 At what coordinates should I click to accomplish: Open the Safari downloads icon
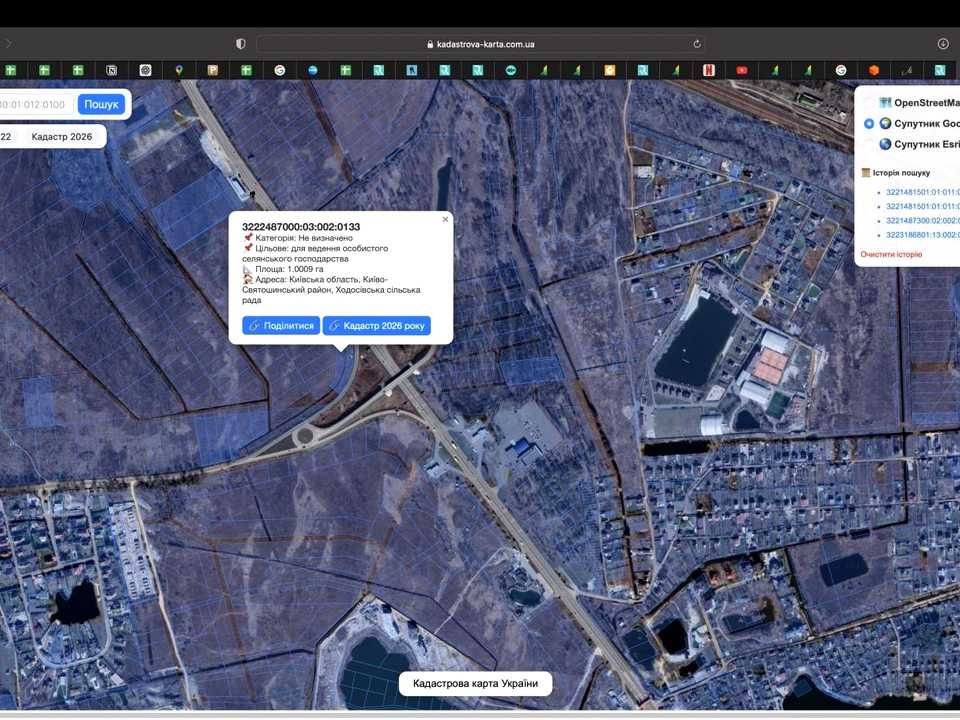point(943,44)
